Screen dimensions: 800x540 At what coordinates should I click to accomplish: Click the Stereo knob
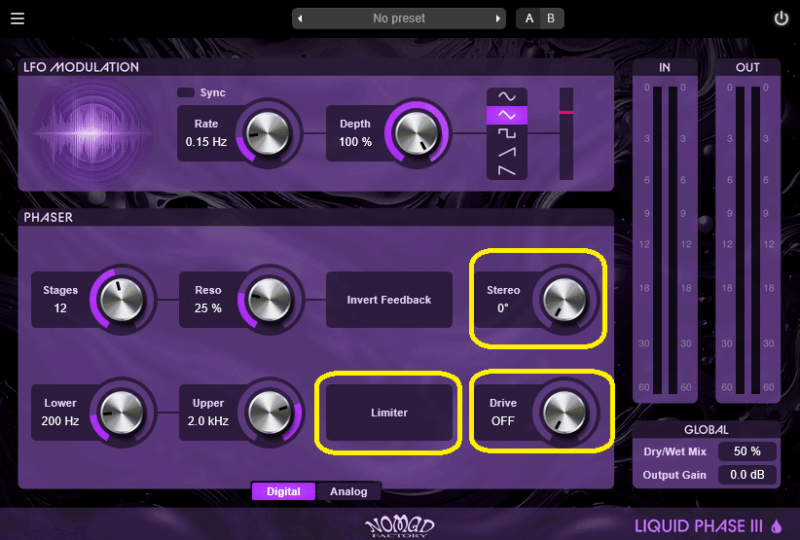[x=564, y=300]
